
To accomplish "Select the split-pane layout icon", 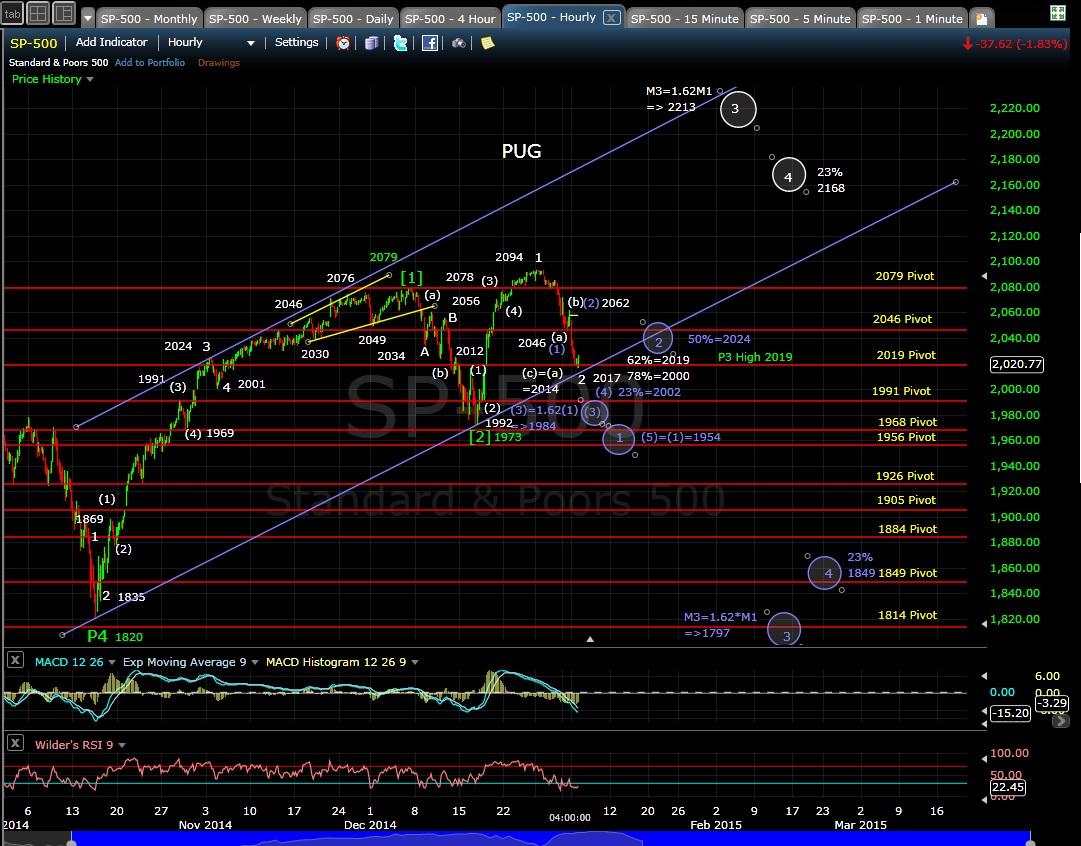I will pyautogui.click(x=64, y=13).
